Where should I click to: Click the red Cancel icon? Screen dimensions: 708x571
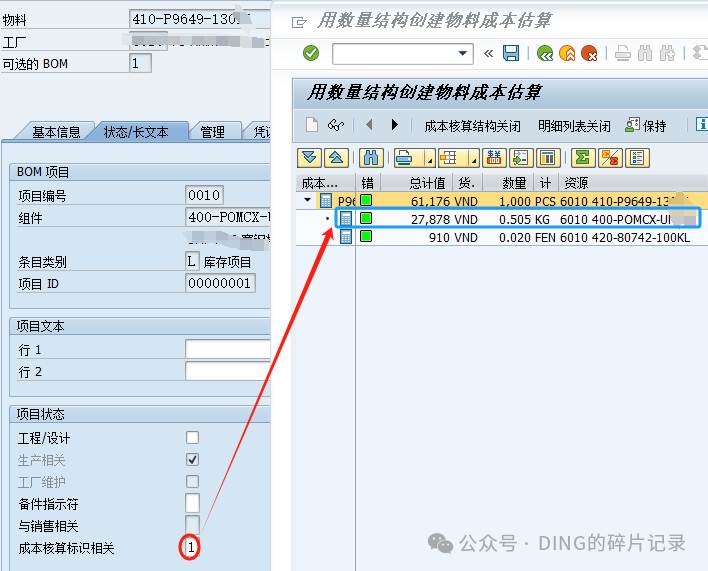589,53
